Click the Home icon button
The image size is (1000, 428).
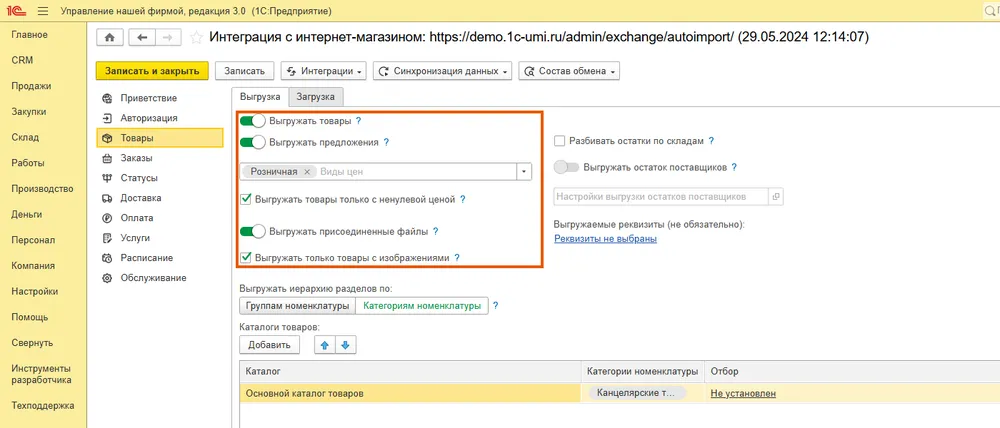point(110,38)
